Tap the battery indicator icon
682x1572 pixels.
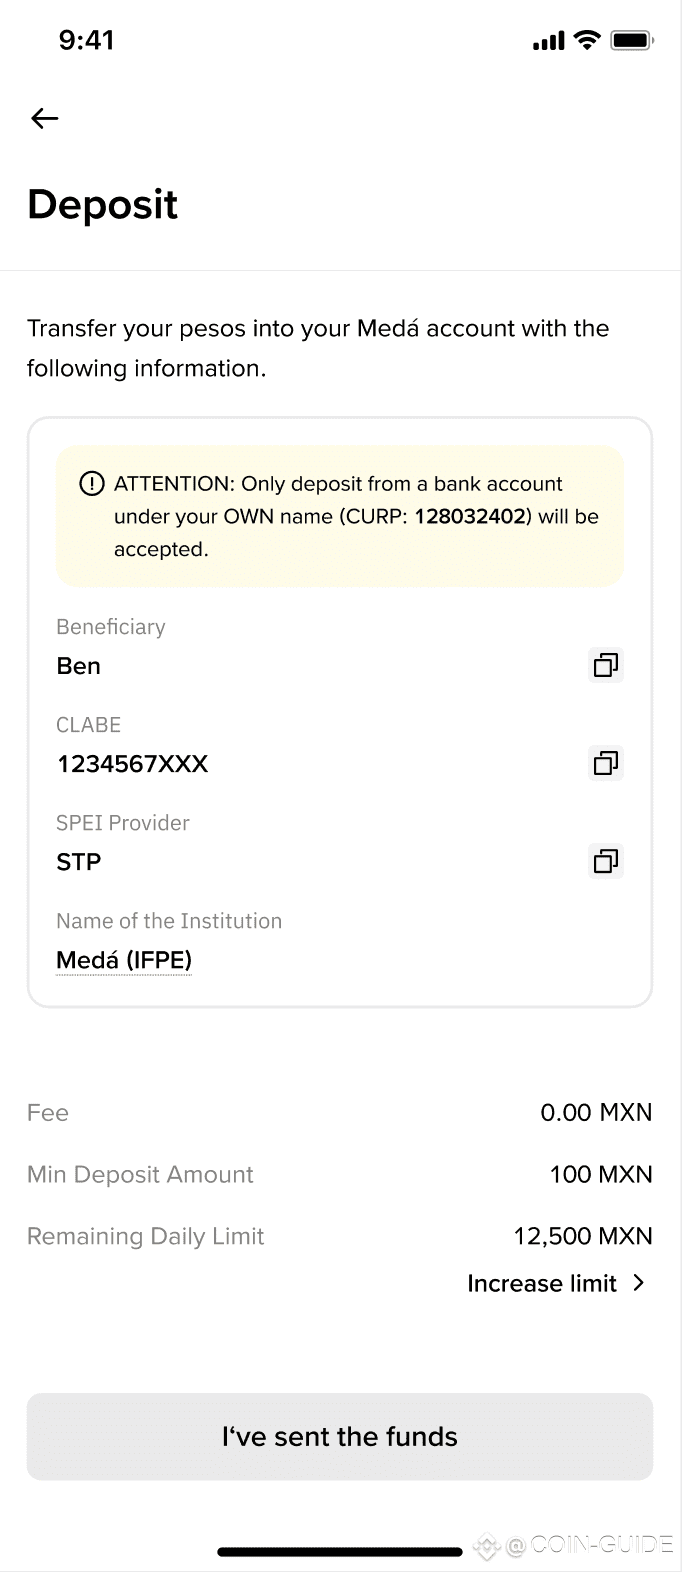click(632, 41)
